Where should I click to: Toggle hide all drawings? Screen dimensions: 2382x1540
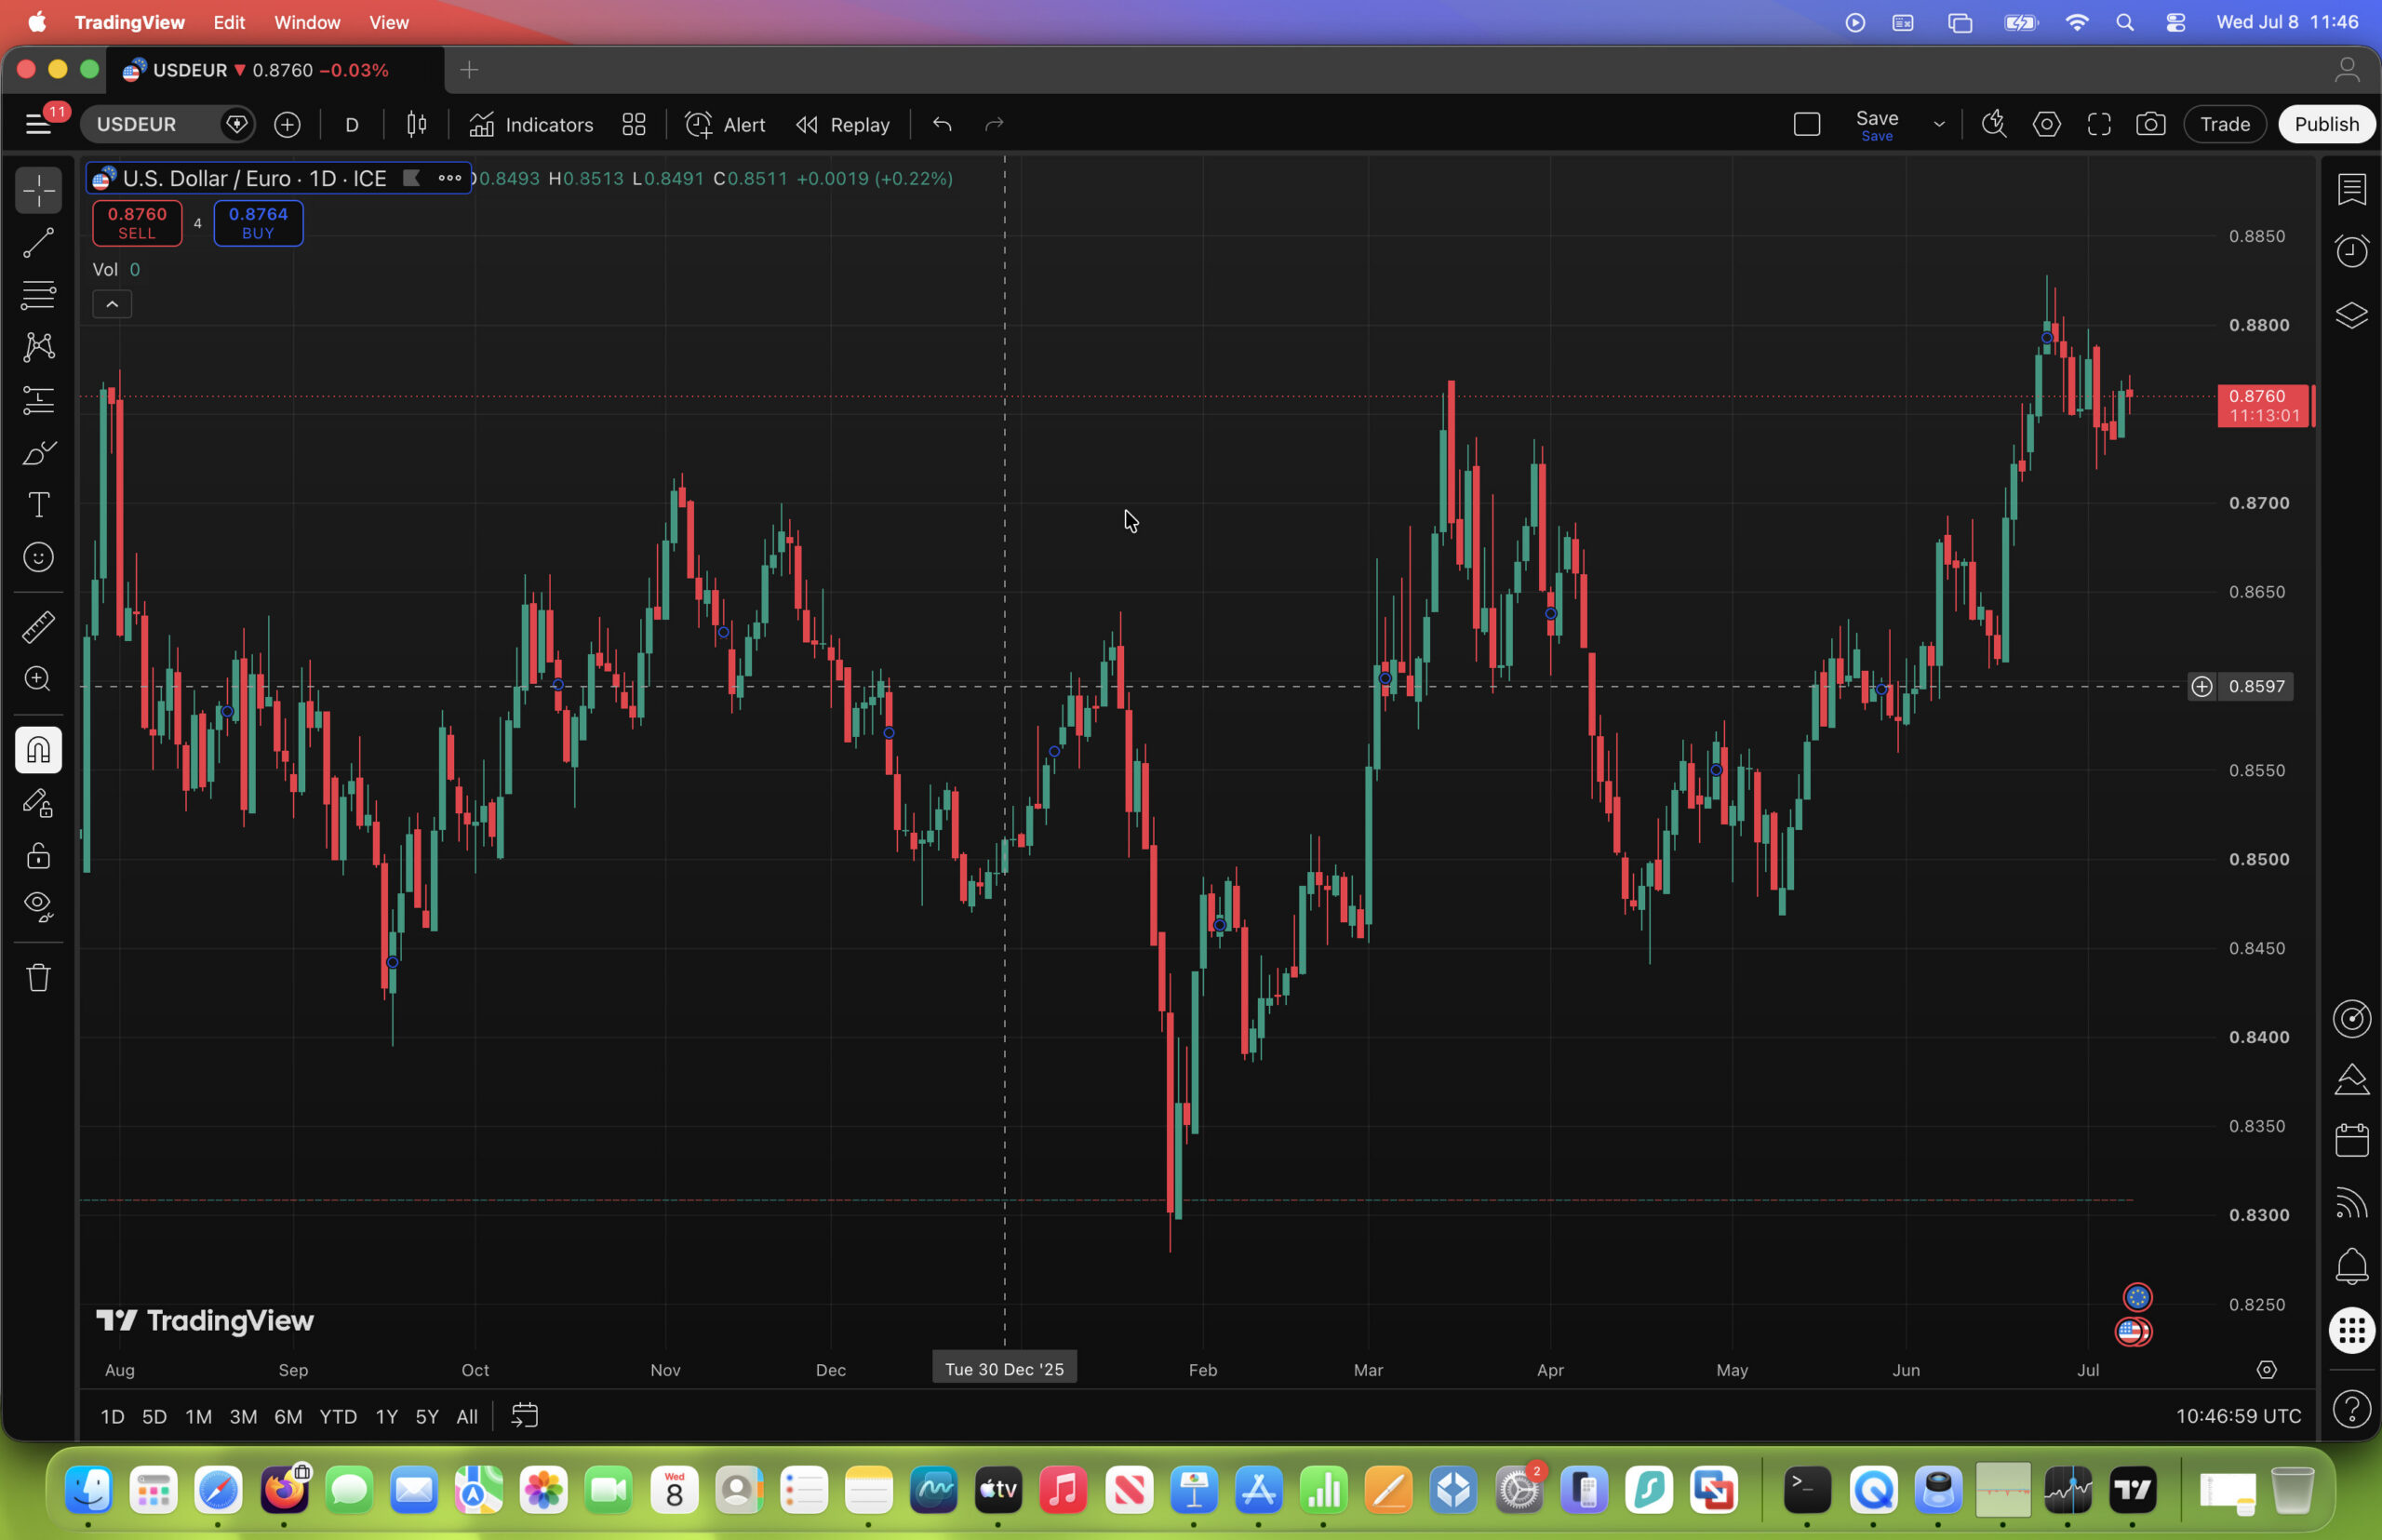click(x=38, y=907)
